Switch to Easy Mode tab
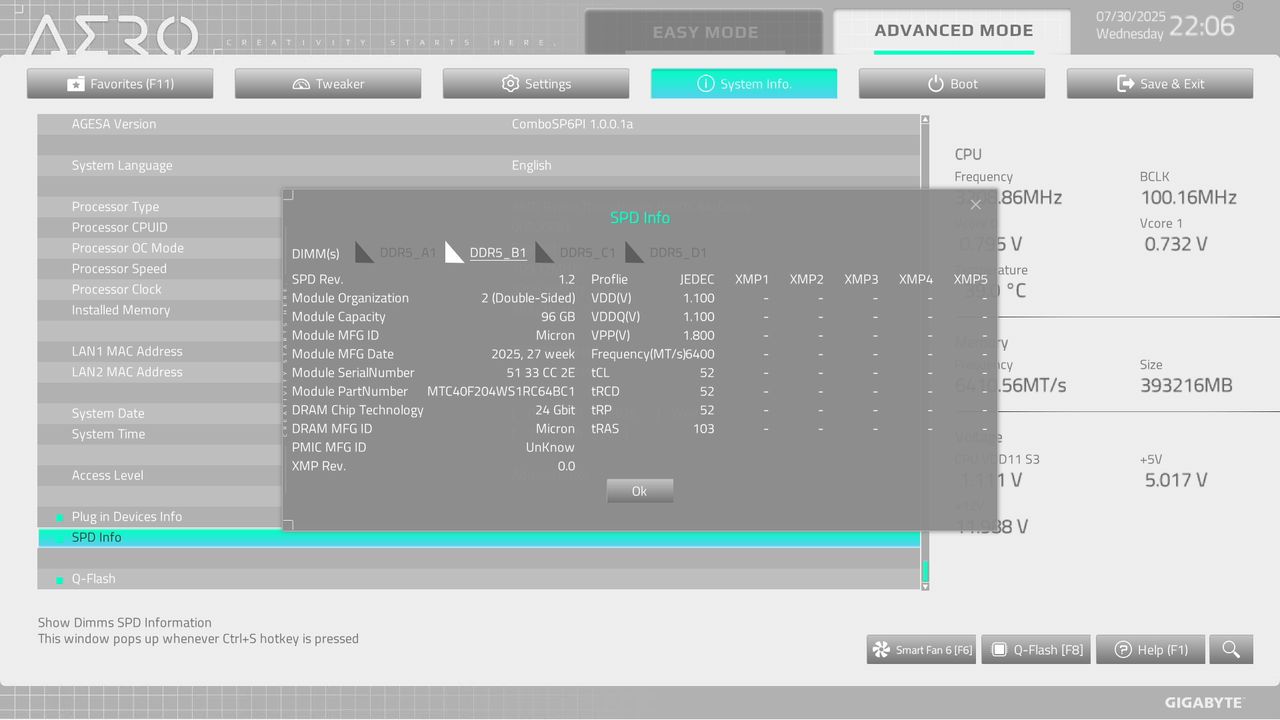Viewport: 1280px width, 720px height. click(x=705, y=32)
